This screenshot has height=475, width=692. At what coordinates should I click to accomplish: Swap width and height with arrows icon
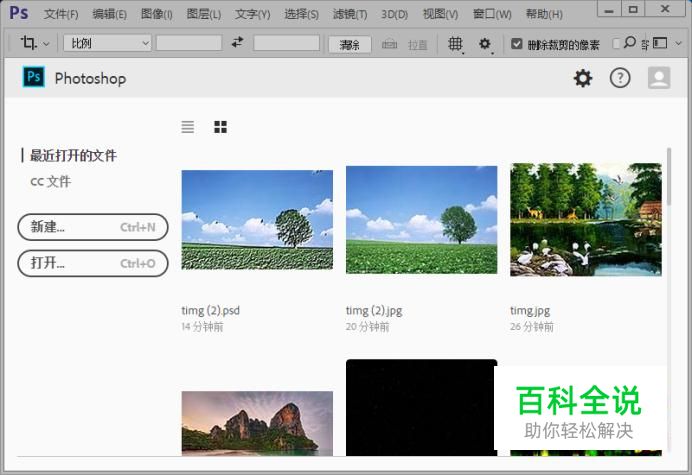tap(237, 42)
